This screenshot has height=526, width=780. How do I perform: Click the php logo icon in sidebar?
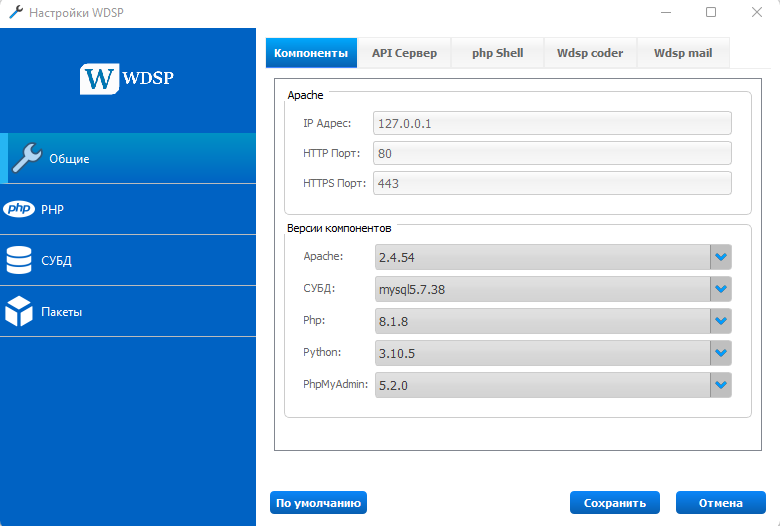point(19,209)
